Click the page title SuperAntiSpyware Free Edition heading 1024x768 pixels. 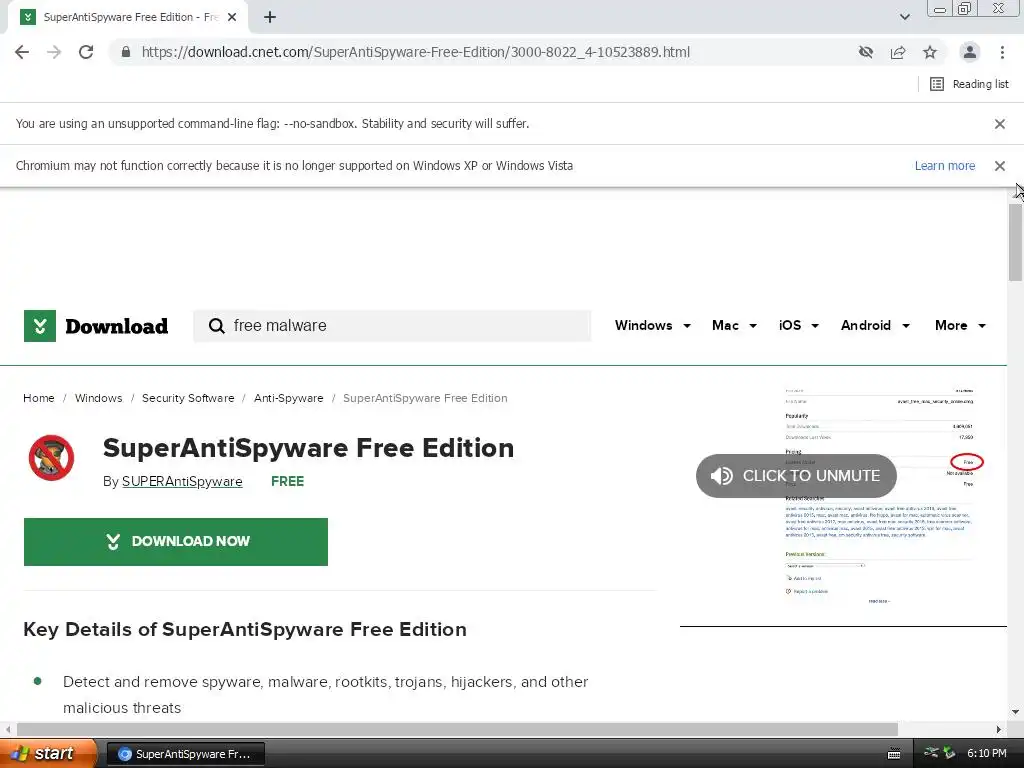tap(308, 449)
